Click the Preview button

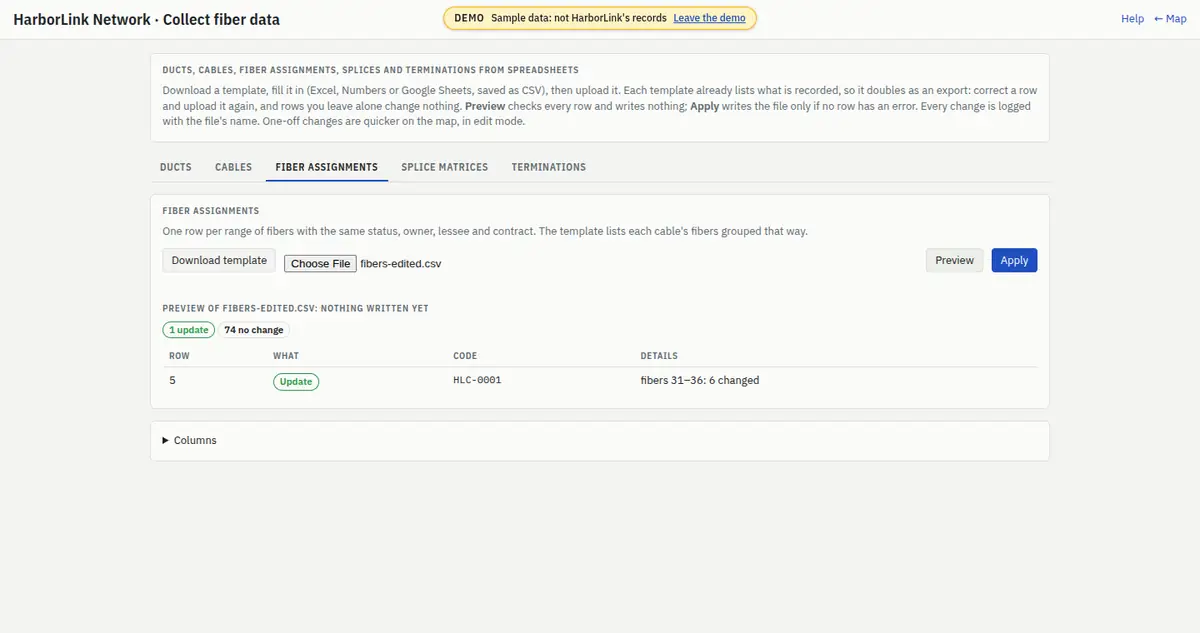(954, 260)
